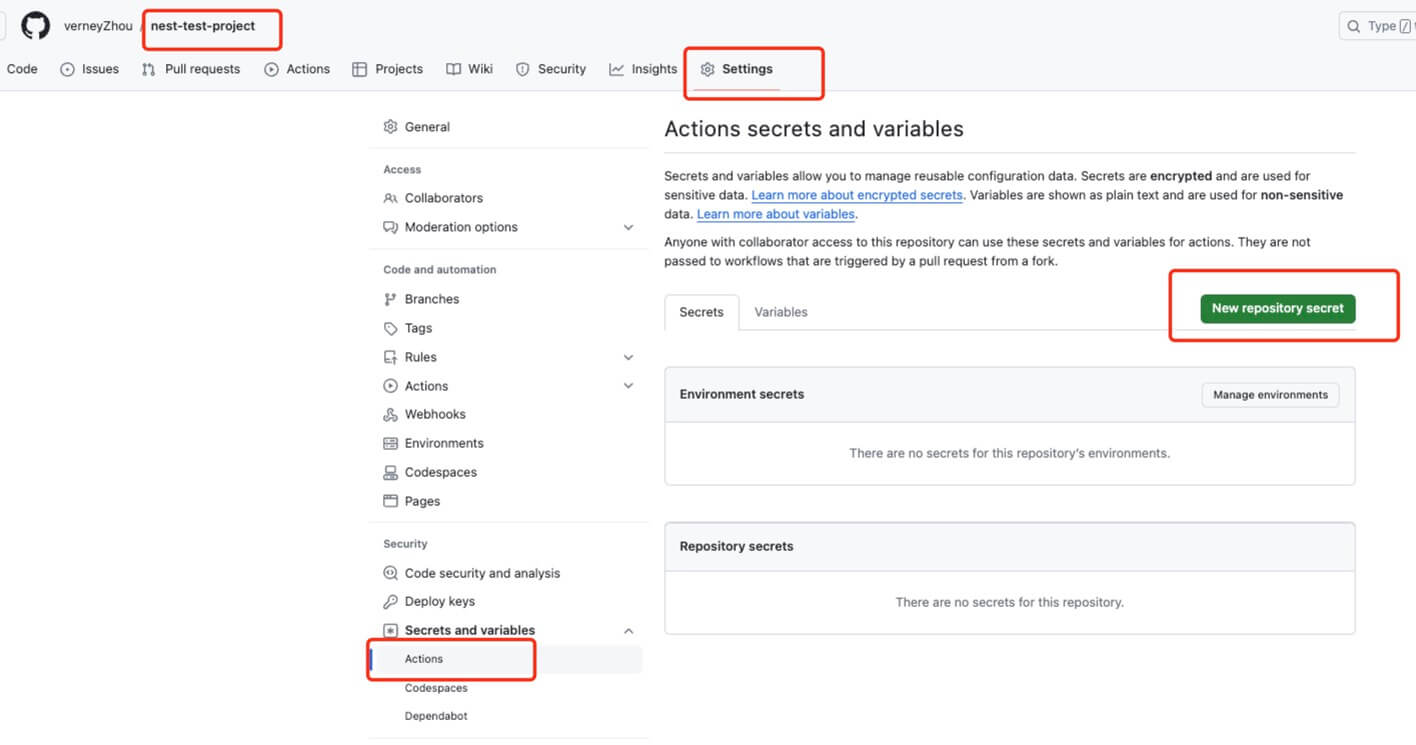Expand the Rules section chevron

[x=628, y=357]
